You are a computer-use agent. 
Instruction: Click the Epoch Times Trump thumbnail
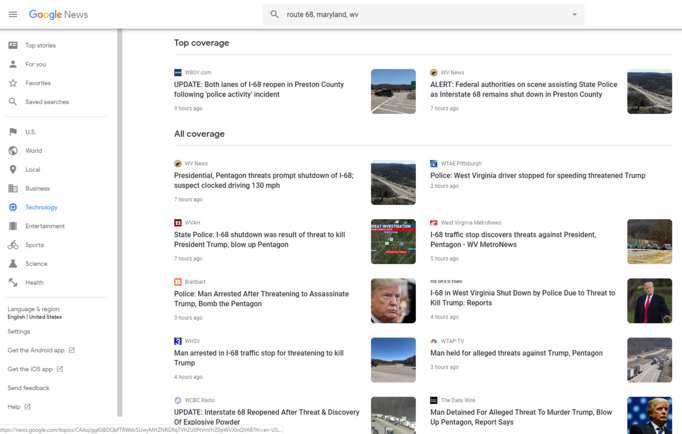[x=649, y=300]
